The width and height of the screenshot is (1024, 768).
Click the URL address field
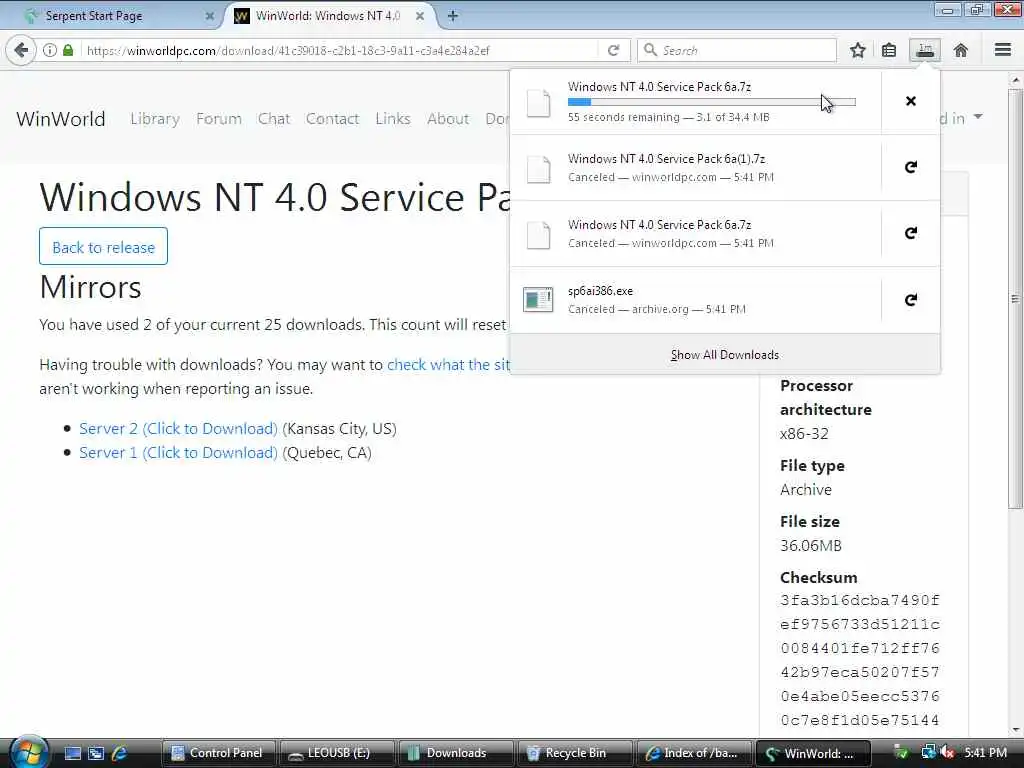340,50
